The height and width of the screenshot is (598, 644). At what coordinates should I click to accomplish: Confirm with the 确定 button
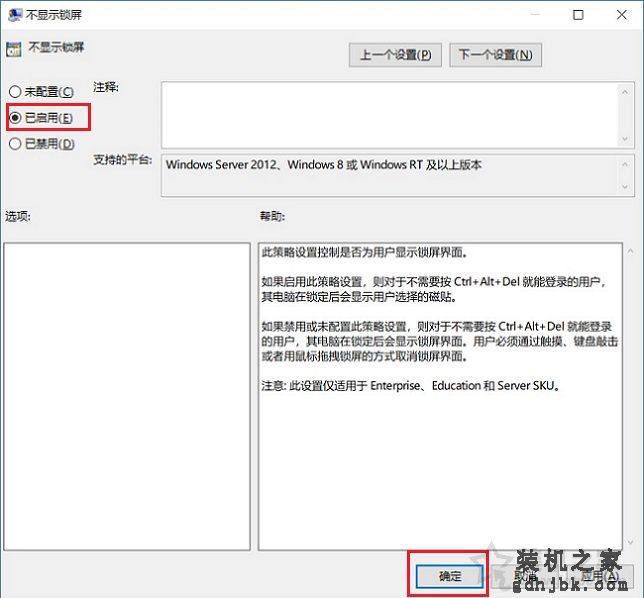click(450, 576)
